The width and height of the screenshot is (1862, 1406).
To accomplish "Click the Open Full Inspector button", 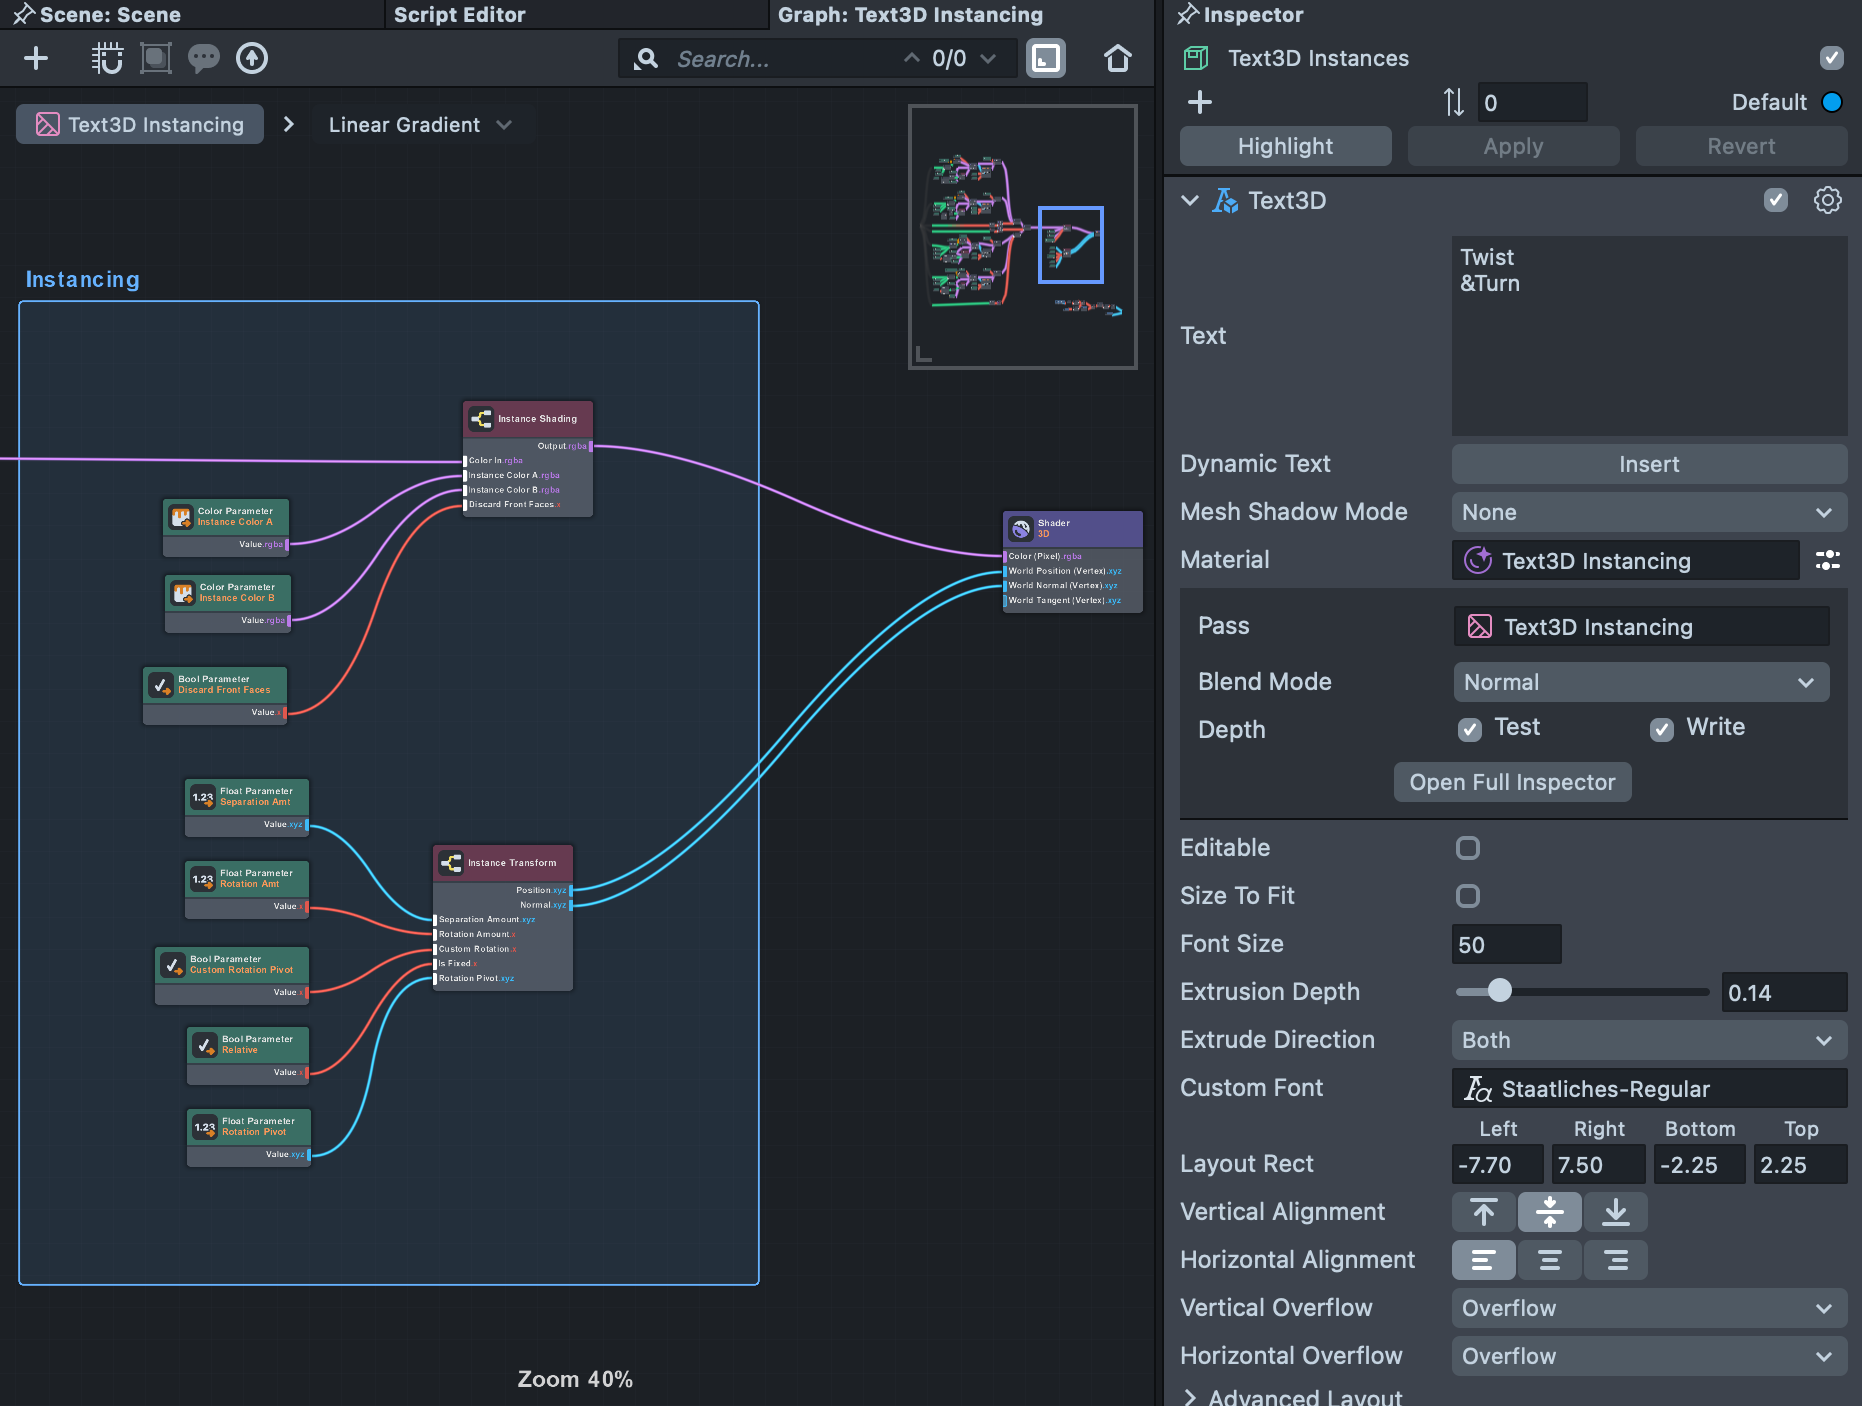I will pyautogui.click(x=1512, y=782).
